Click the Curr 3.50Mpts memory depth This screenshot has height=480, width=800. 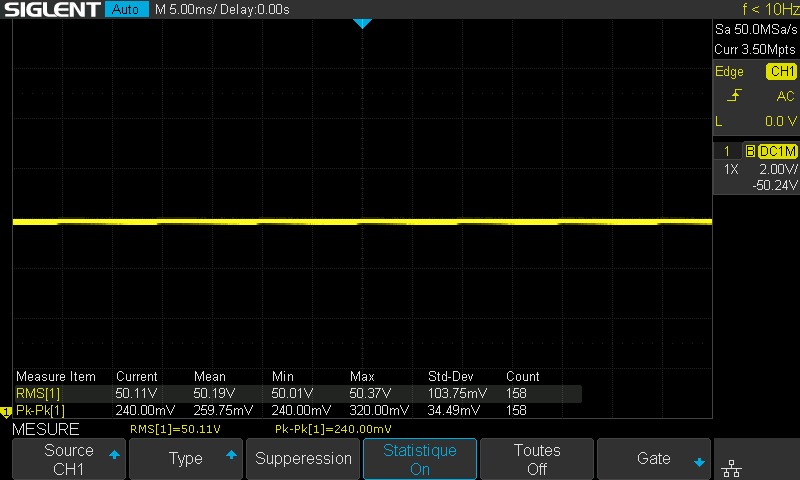[755, 49]
